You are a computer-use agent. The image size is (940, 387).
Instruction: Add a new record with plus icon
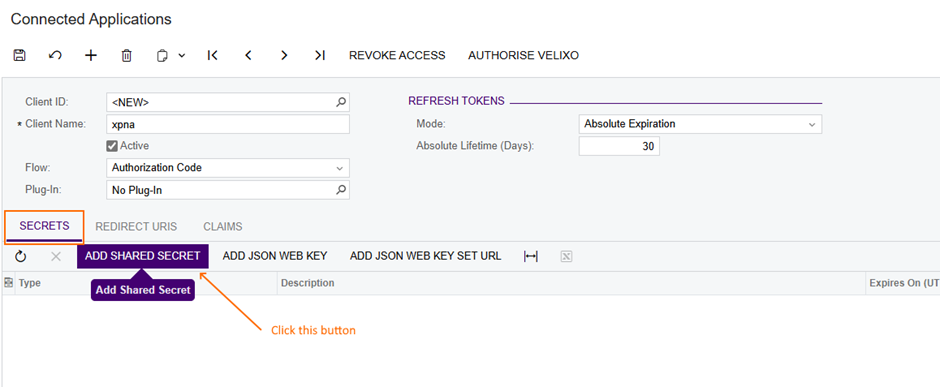(x=91, y=55)
